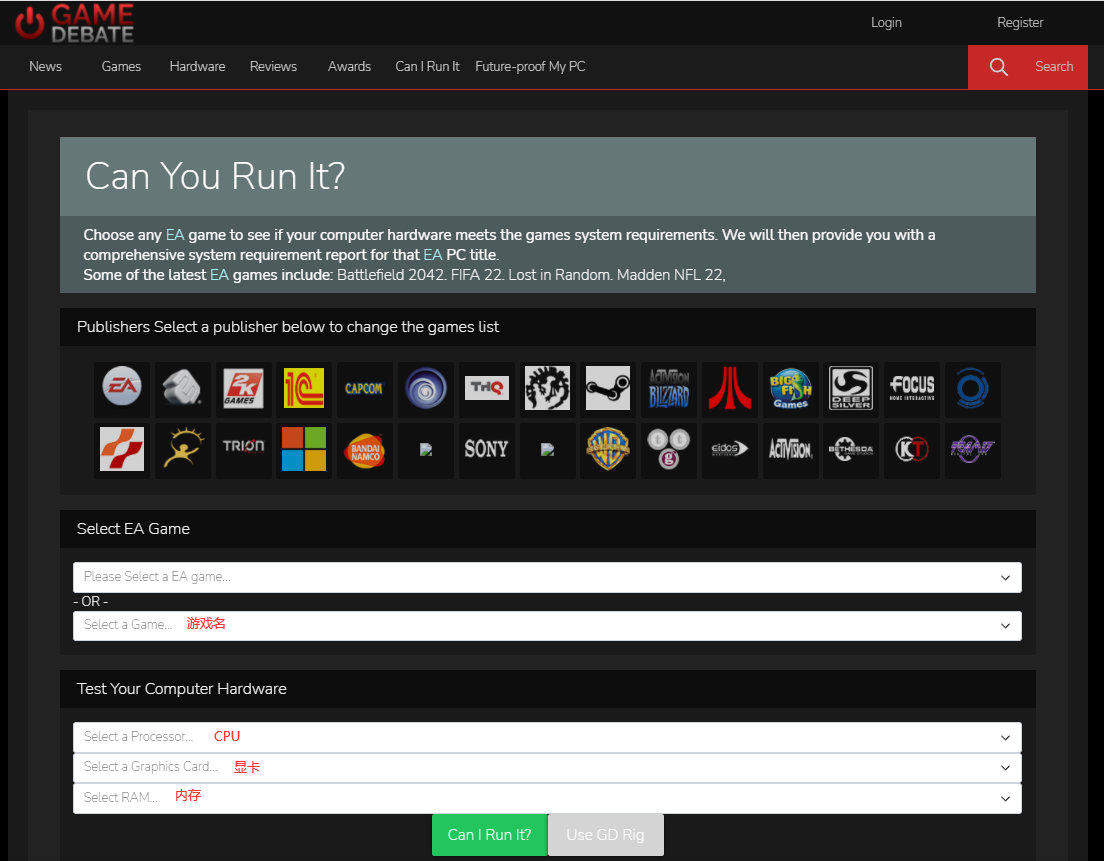Select the Deep Silver logo
The width and height of the screenshot is (1104, 861).
[x=851, y=388]
